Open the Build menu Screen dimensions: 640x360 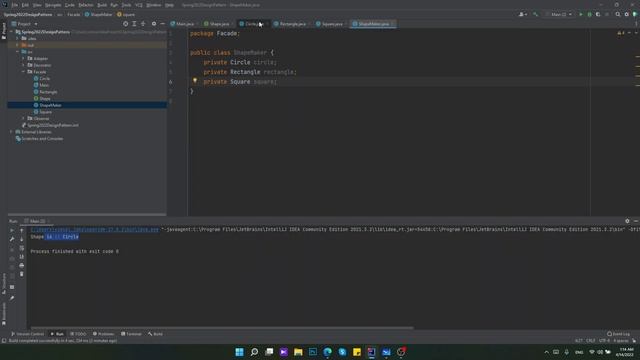click(x=102, y=5)
